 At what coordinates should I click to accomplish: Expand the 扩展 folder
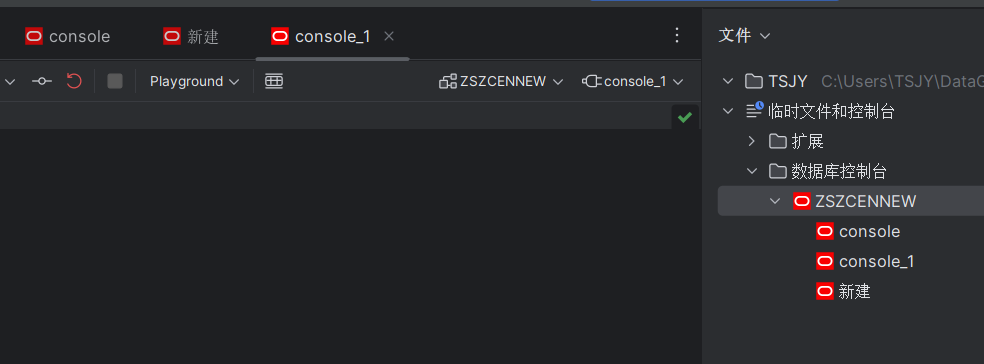point(752,141)
